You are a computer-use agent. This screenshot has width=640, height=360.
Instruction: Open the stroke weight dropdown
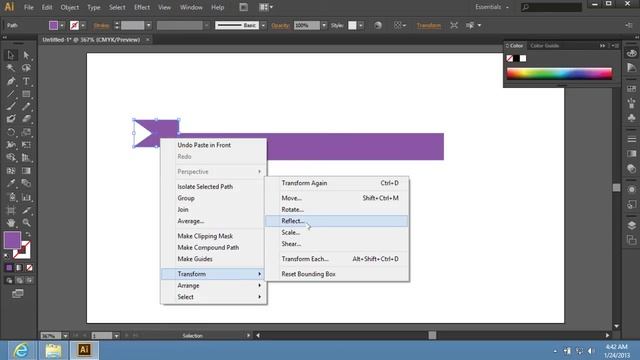pos(149,25)
